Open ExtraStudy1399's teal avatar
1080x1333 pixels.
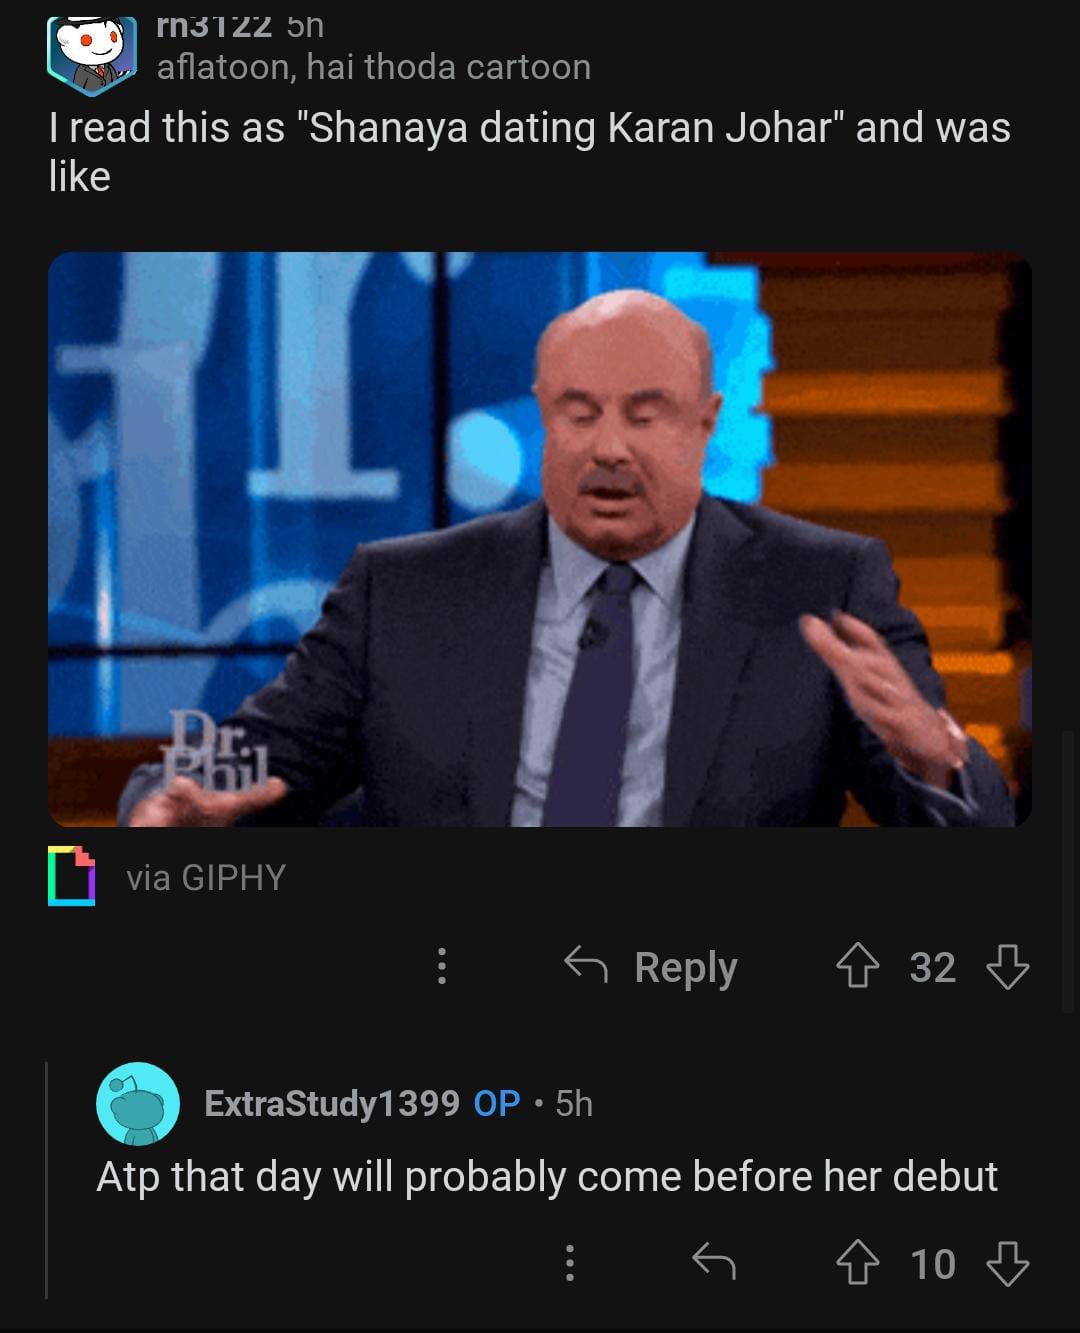coord(138,1104)
